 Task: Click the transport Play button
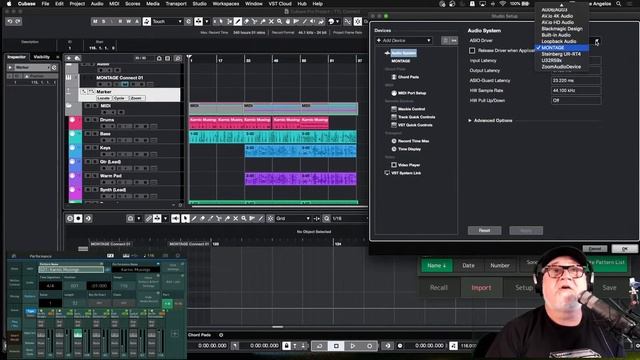(353, 346)
